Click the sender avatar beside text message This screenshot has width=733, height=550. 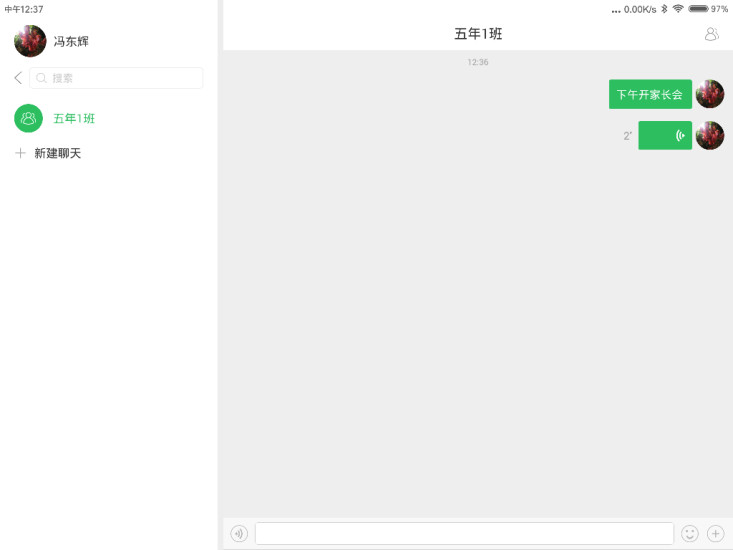point(710,94)
